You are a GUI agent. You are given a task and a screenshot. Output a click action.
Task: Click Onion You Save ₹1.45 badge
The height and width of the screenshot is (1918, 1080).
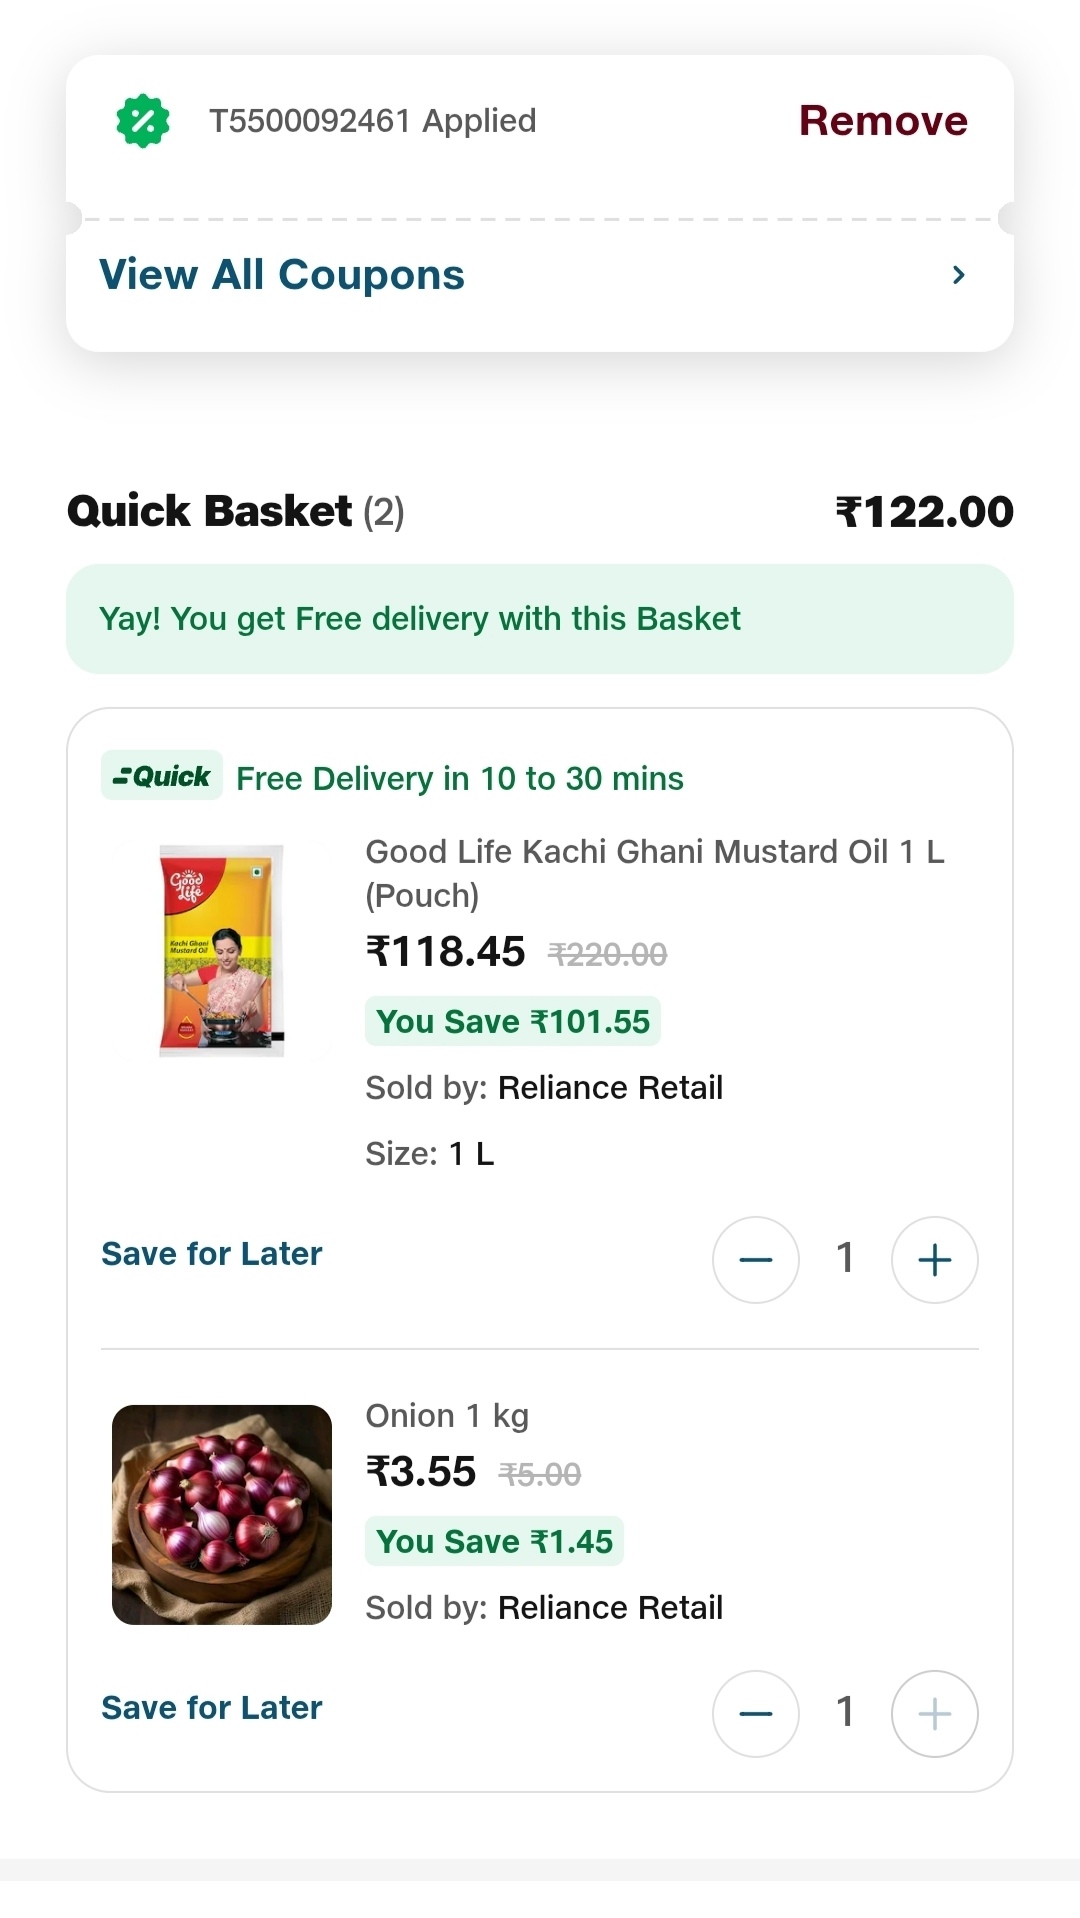point(494,1542)
